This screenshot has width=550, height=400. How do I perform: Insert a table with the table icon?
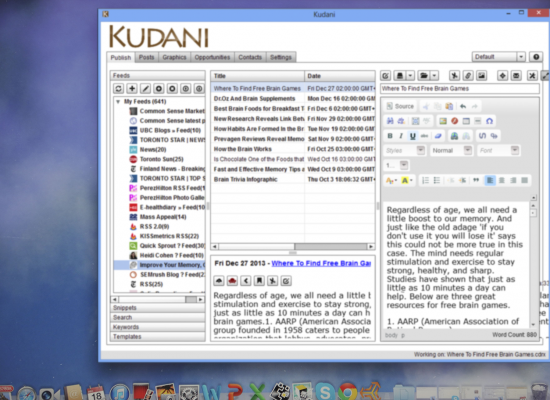coord(466,121)
